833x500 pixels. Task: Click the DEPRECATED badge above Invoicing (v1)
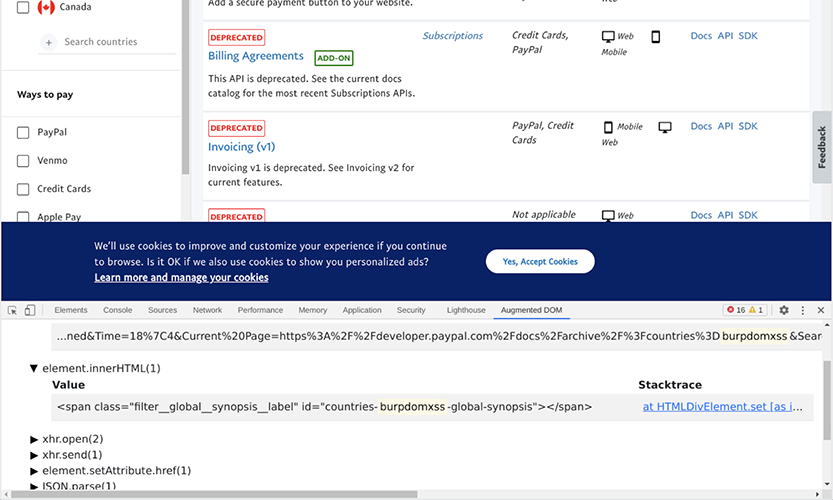pos(236,128)
